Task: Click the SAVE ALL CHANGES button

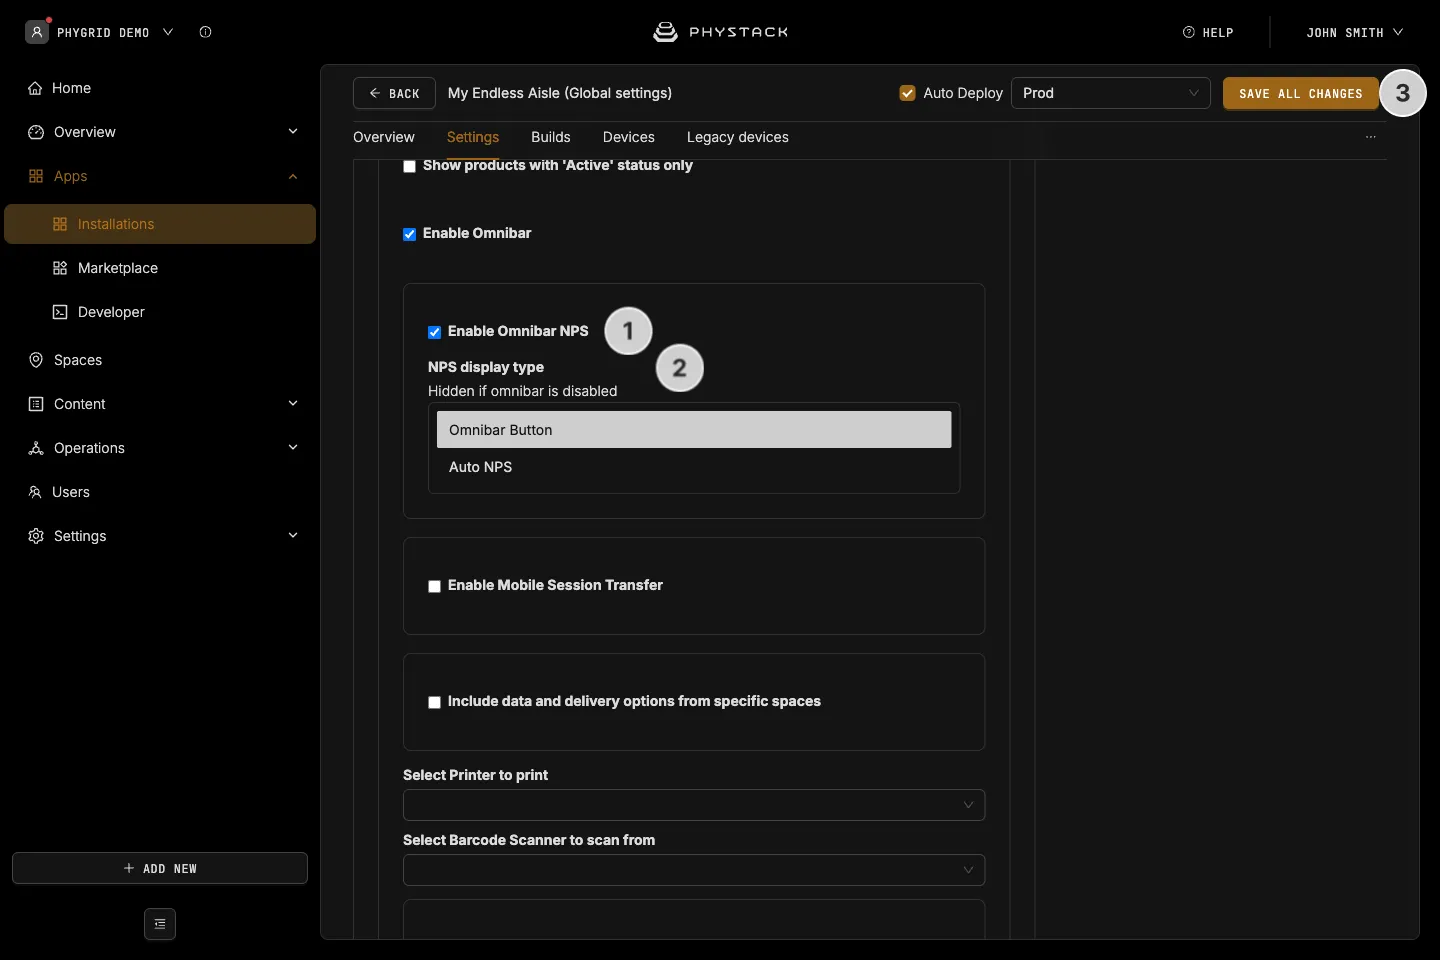Action: point(1301,93)
